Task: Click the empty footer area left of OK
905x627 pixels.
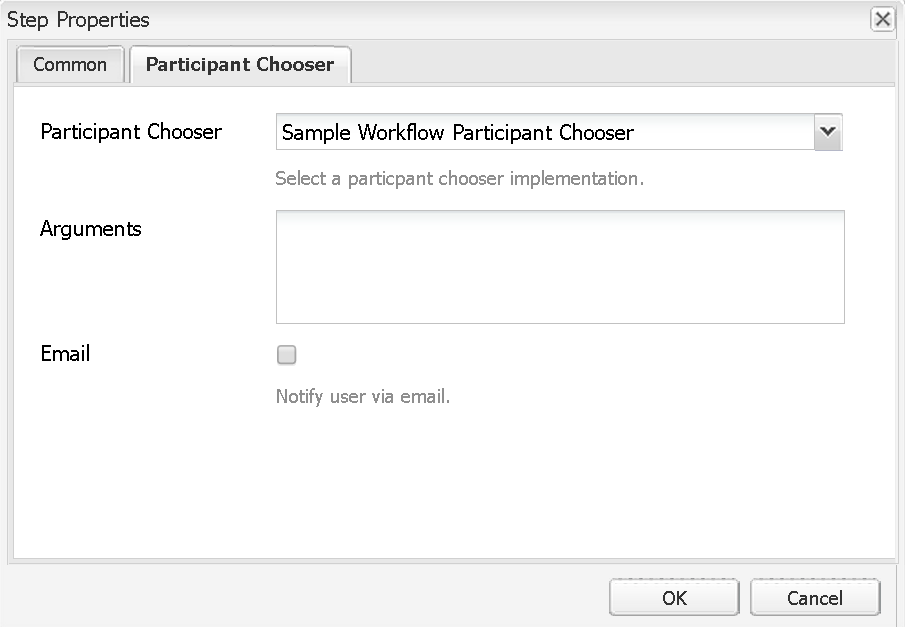Action: click(x=300, y=597)
